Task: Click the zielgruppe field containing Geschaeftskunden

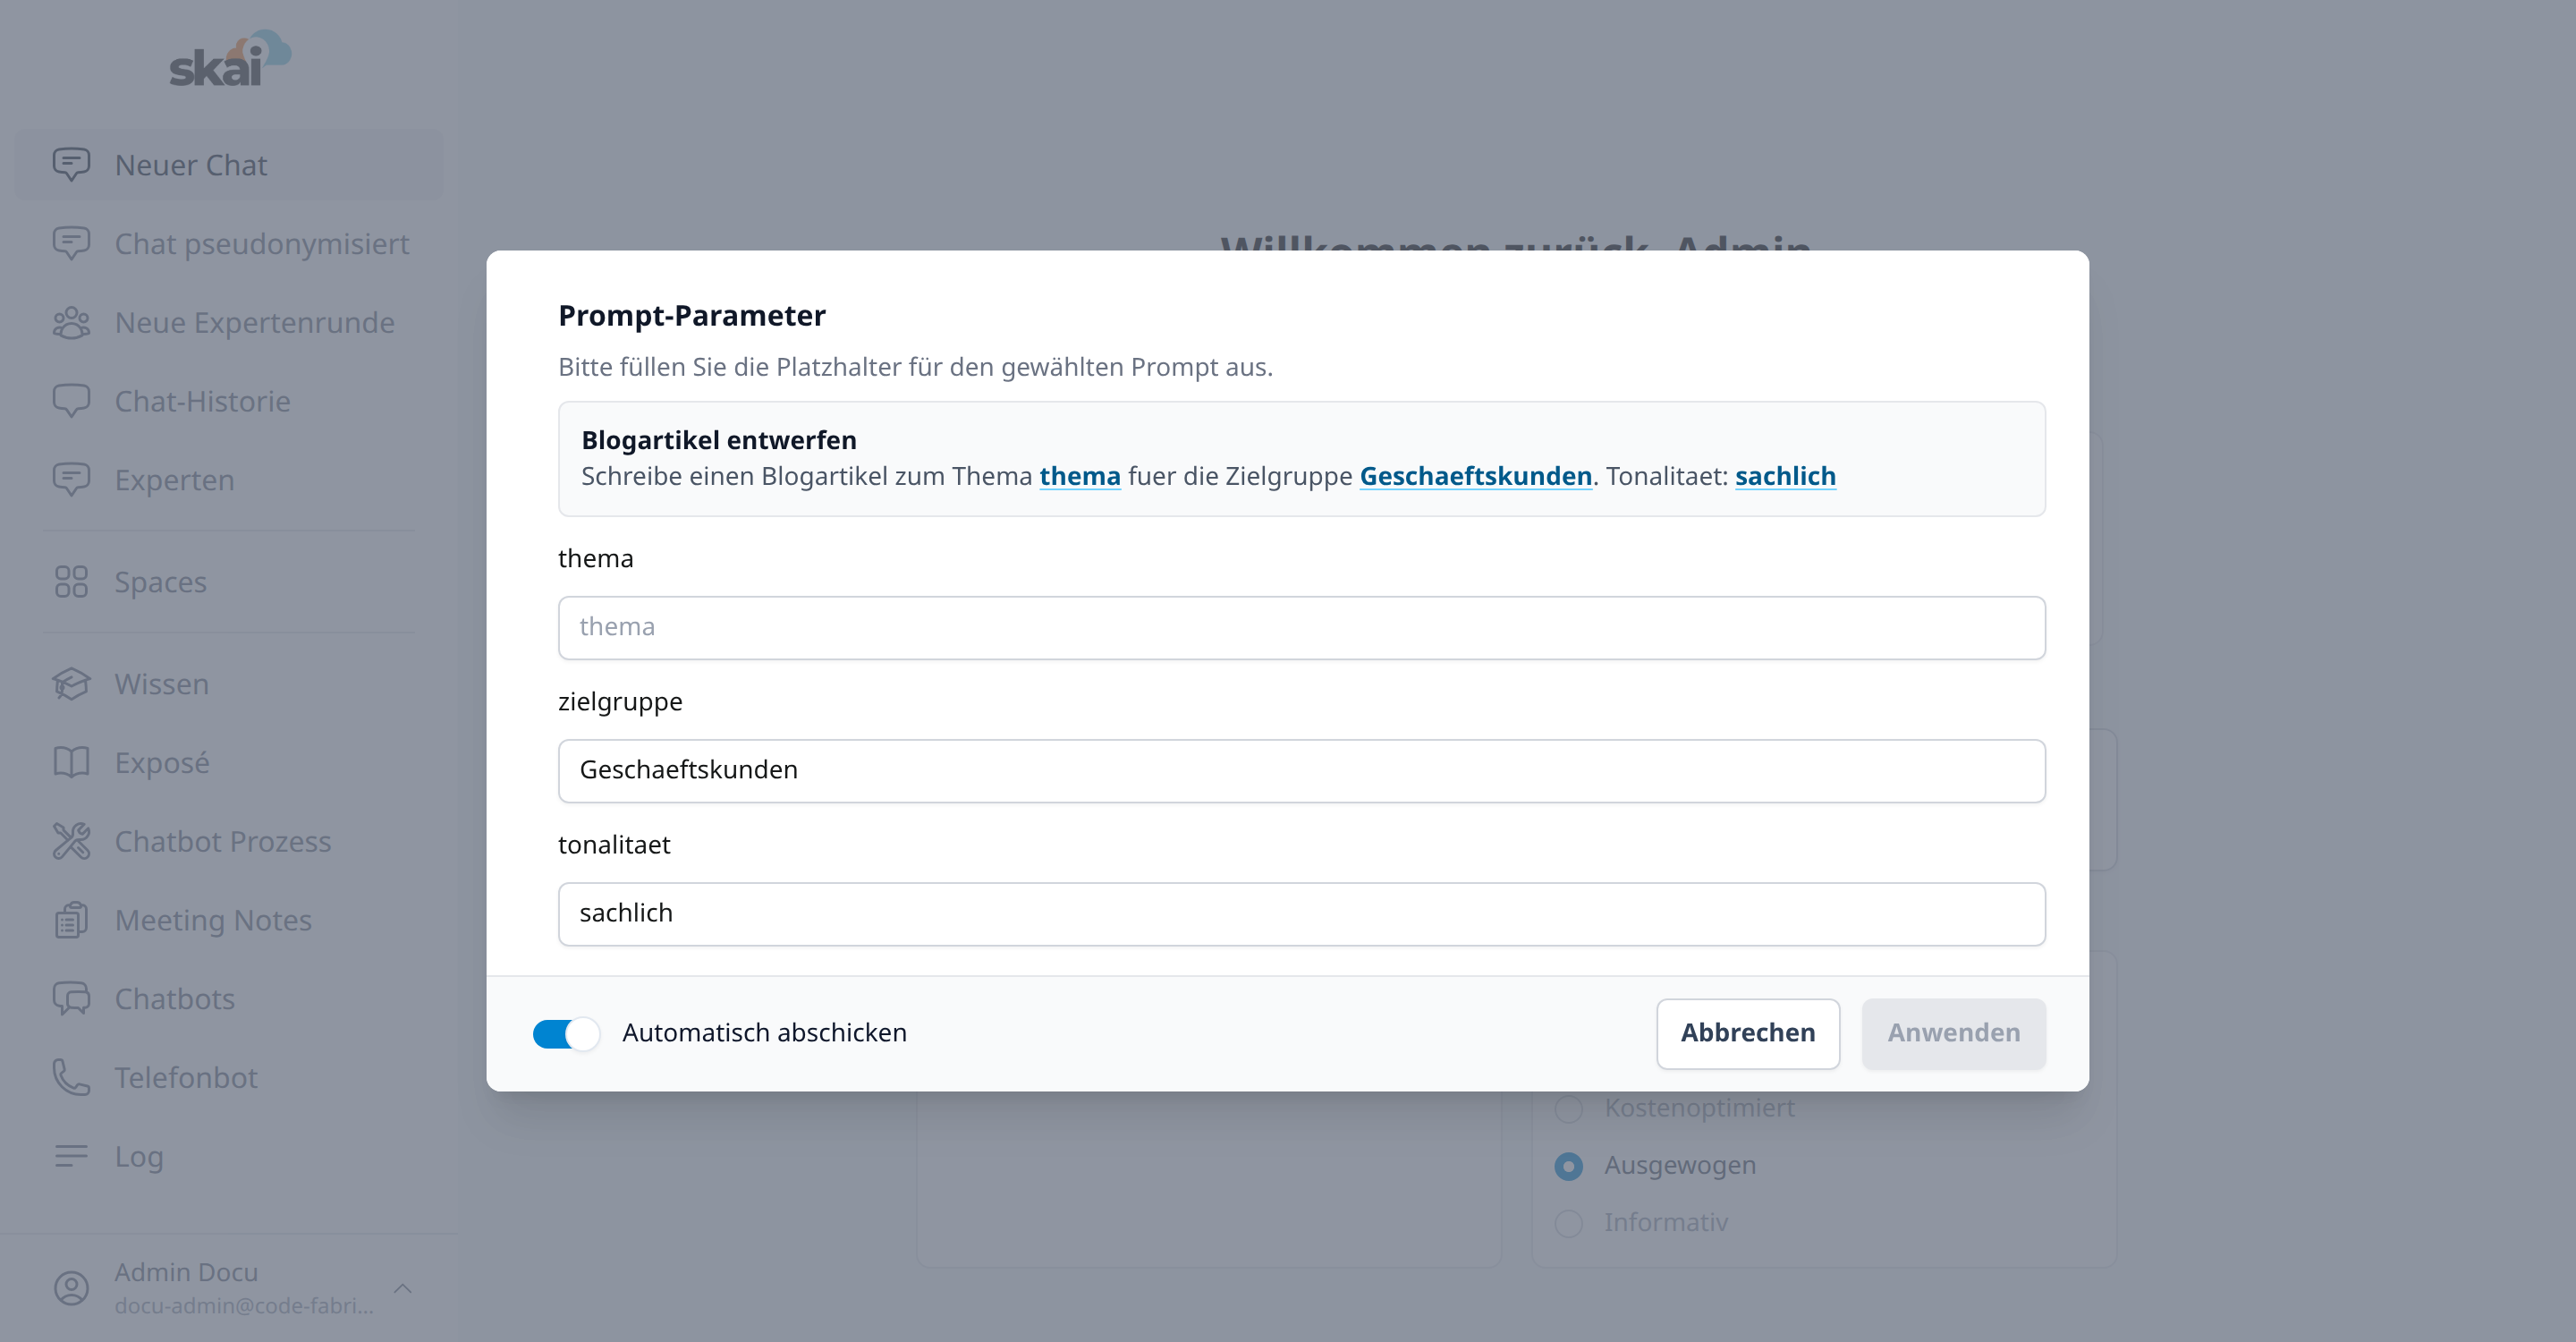Action: pyautogui.click(x=1301, y=770)
